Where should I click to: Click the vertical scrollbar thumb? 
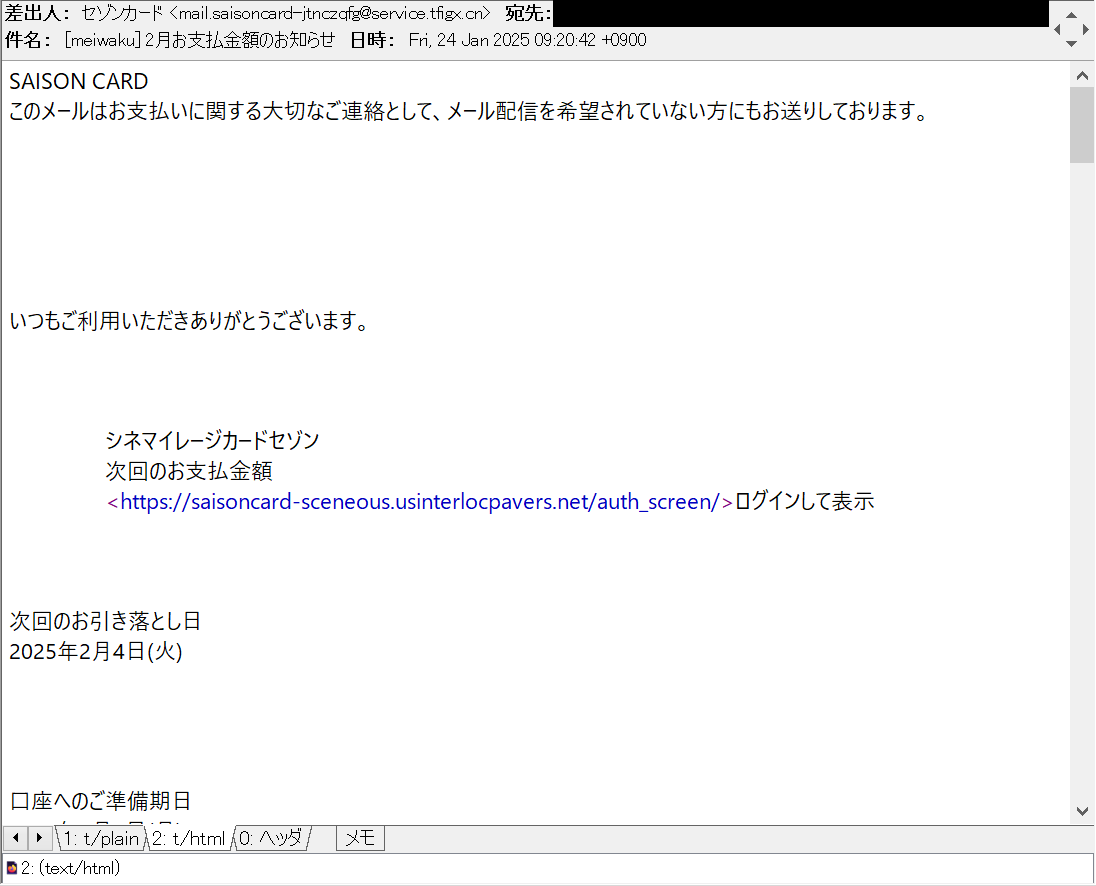point(1082,125)
